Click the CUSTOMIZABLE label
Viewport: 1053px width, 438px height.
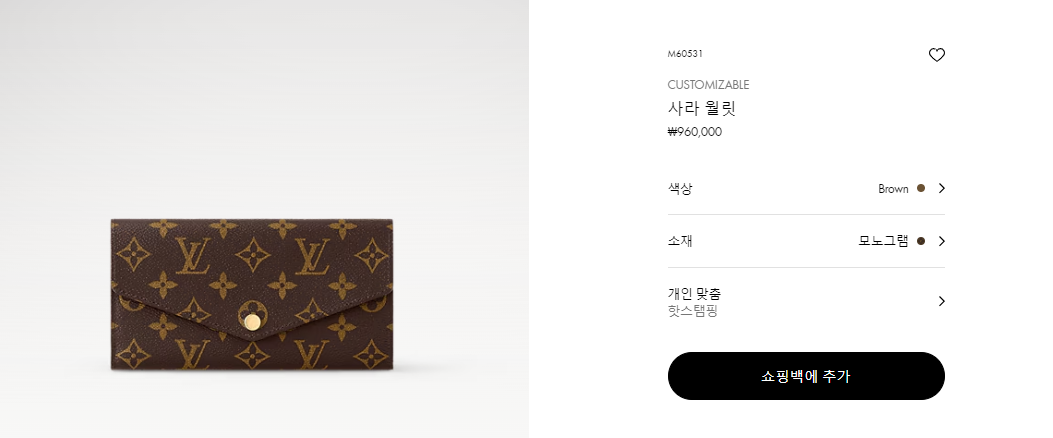708,85
